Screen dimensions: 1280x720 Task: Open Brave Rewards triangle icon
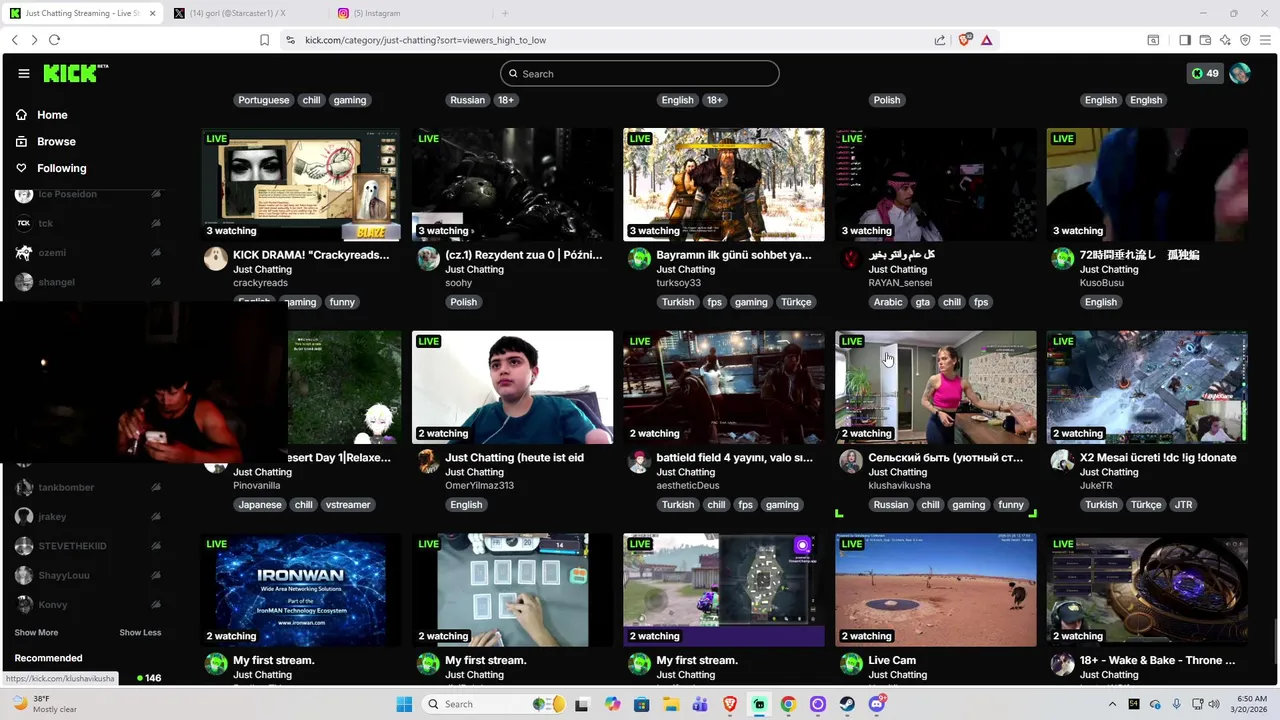pyautogui.click(x=986, y=40)
